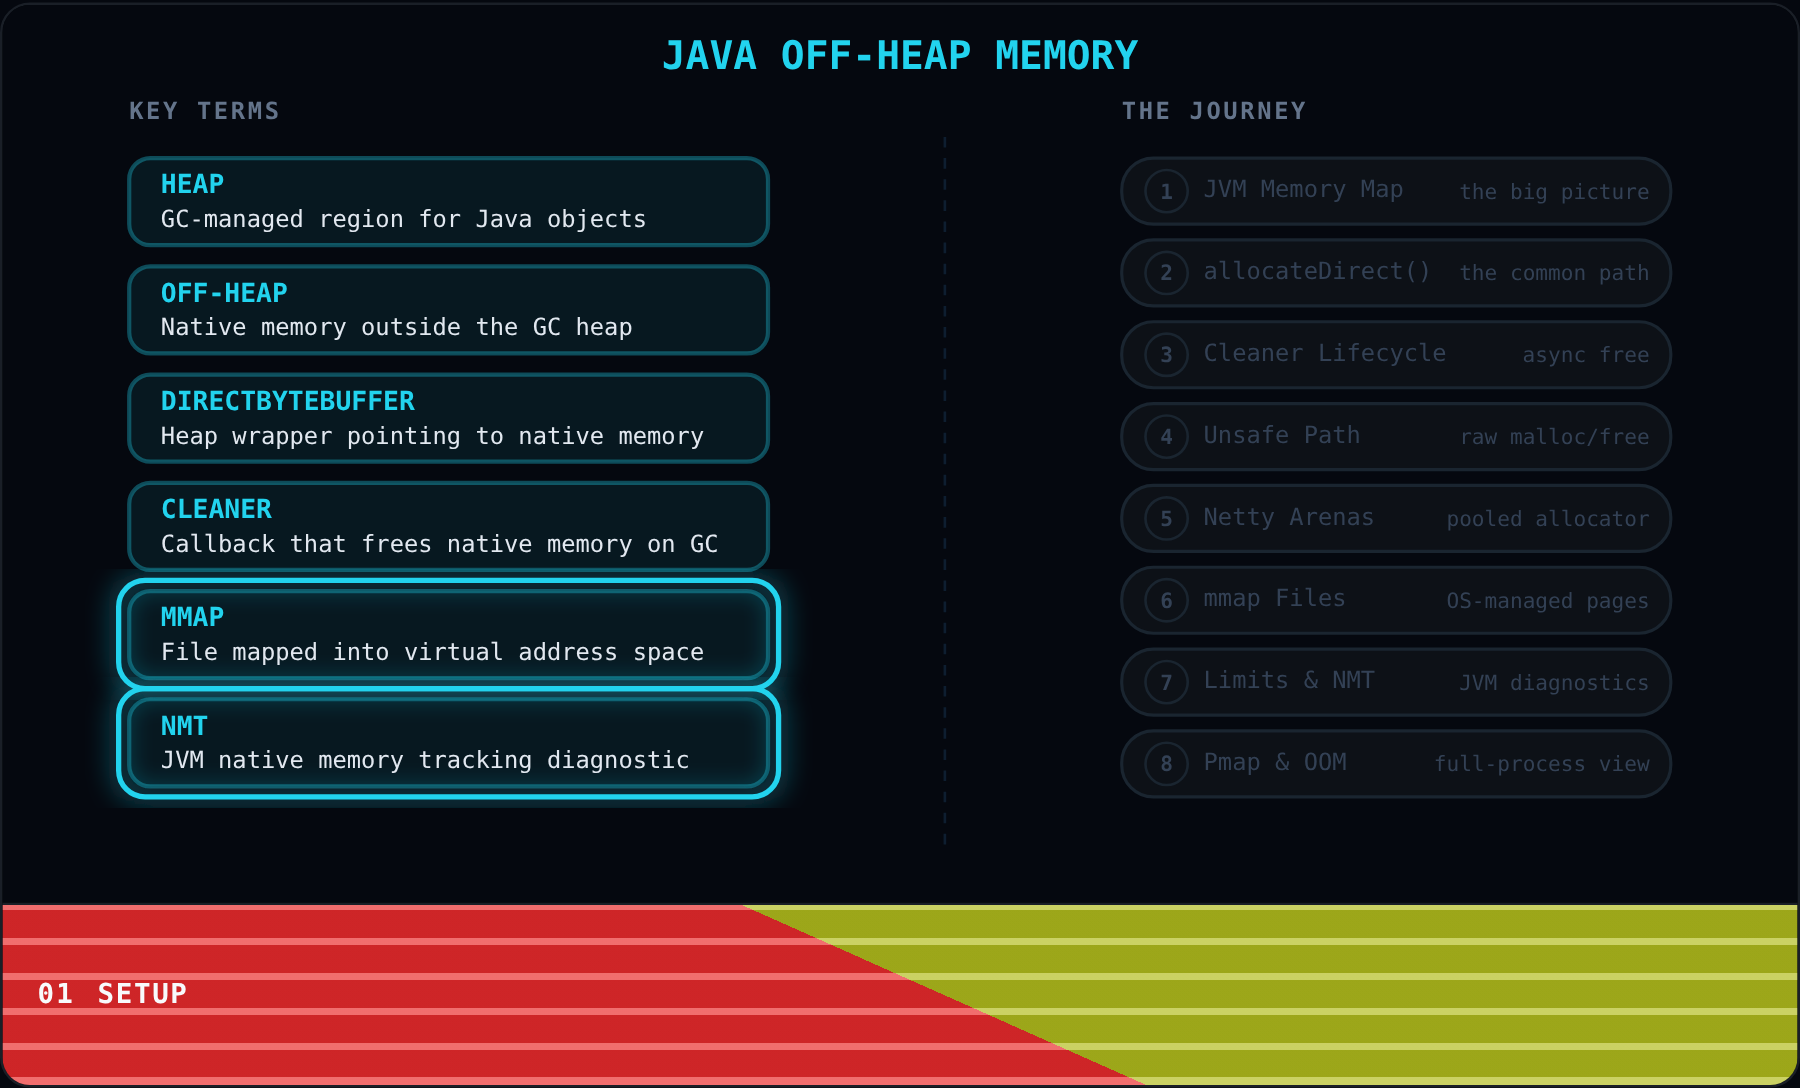Open JVM Memory Map journey step

tap(1396, 191)
